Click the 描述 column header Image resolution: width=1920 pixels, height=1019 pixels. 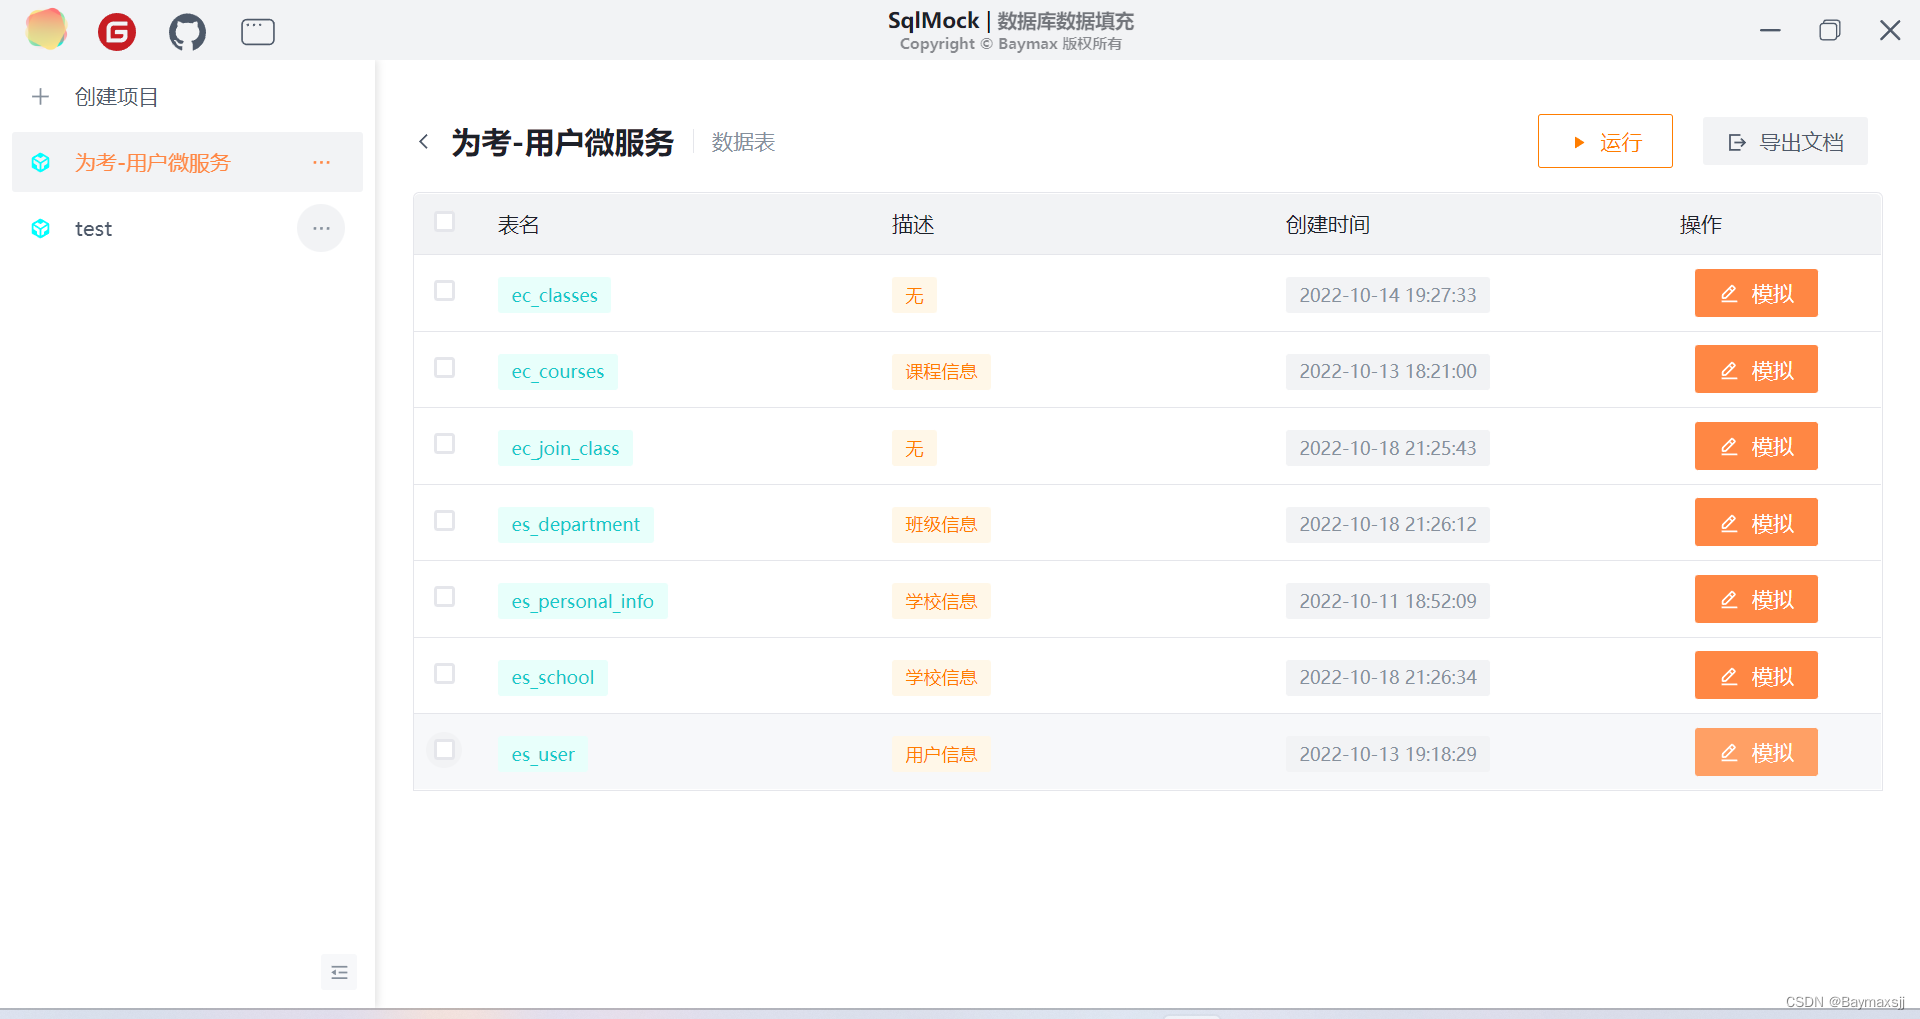913,225
